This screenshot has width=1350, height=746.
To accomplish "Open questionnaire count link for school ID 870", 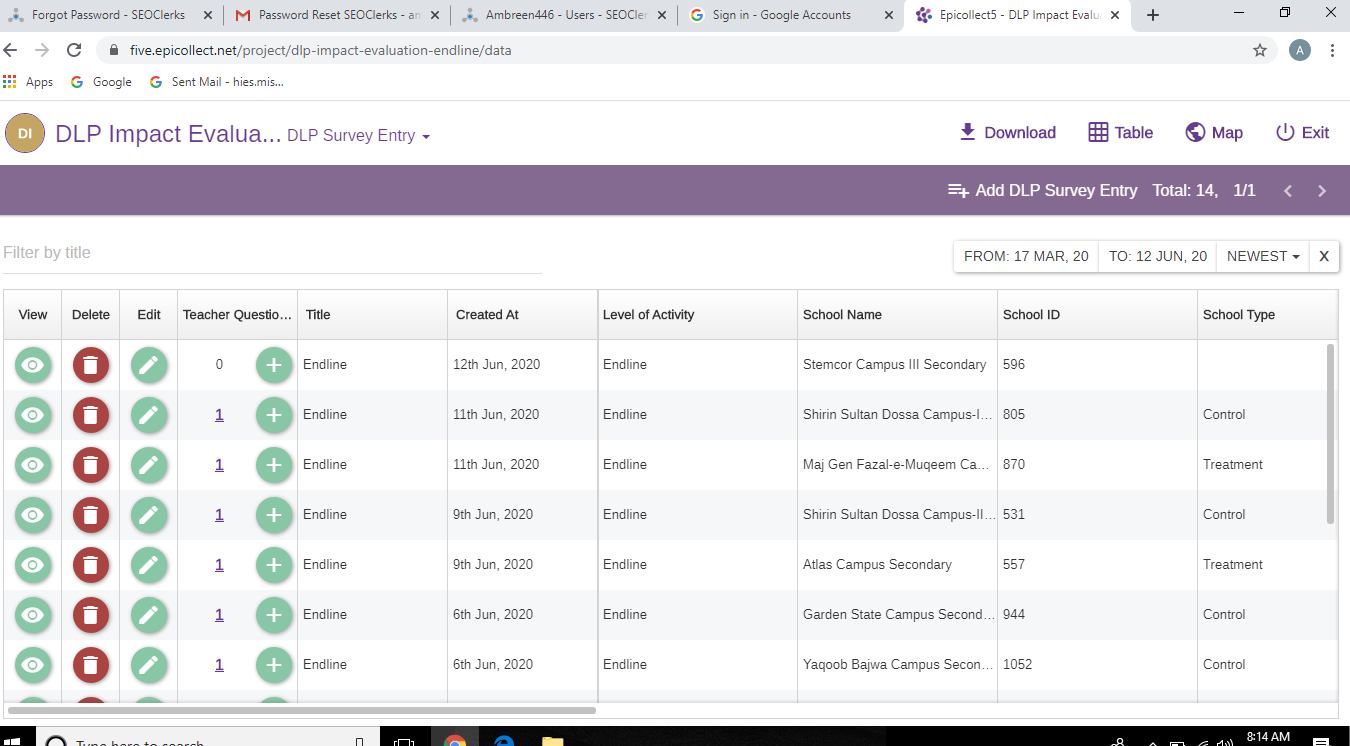I will 219,465.
